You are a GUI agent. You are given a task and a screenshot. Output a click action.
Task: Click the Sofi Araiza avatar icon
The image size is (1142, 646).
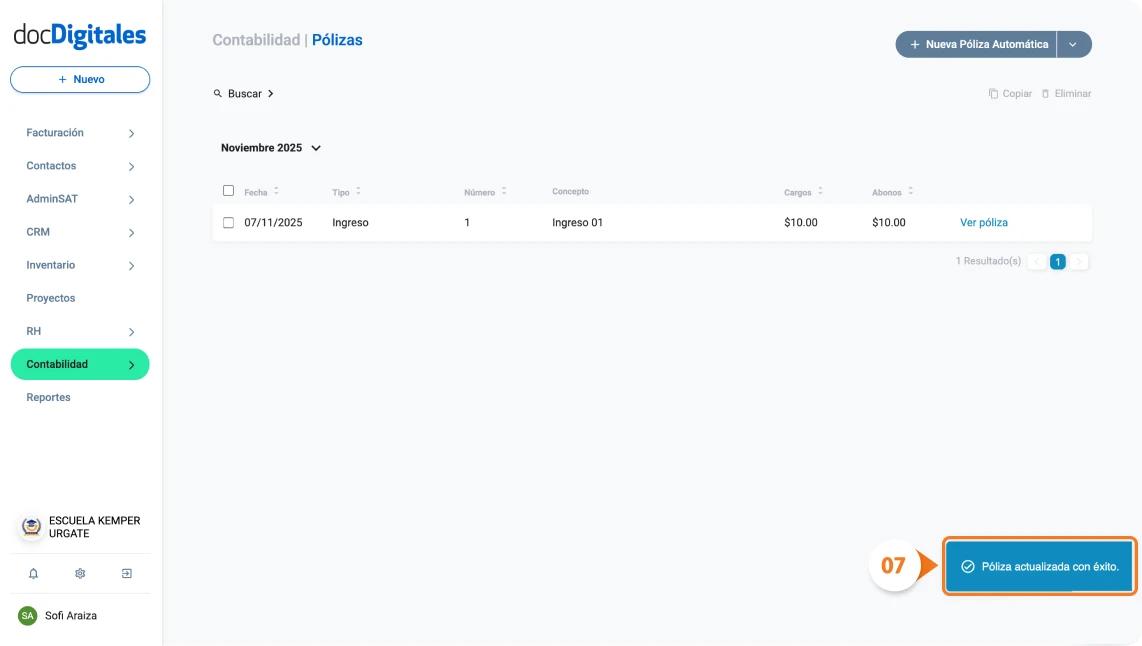(x=28, y=616)
